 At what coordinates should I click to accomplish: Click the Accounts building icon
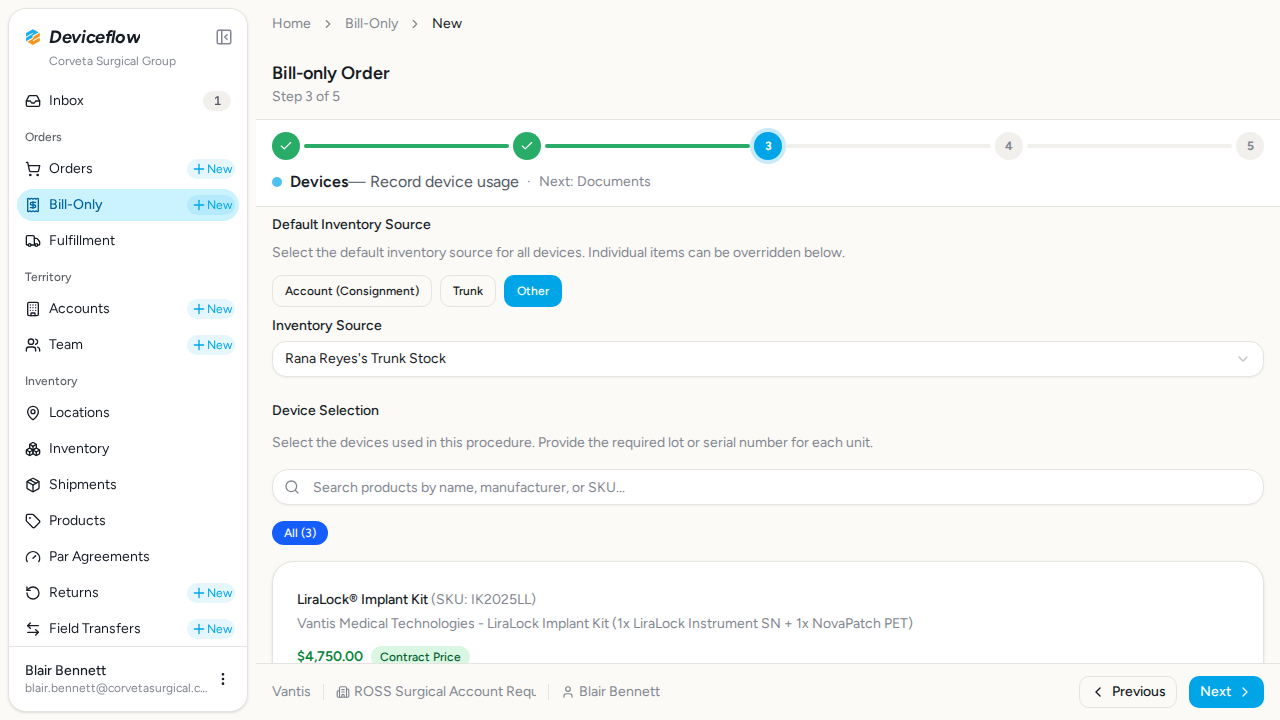click(x=33, y=309)
